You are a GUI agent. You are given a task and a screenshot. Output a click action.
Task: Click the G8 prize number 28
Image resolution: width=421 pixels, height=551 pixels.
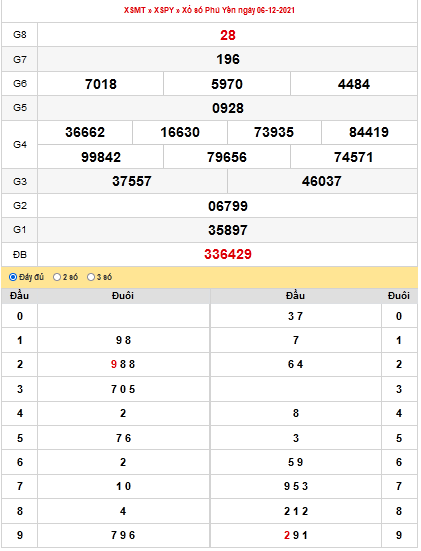coord(228,35)
